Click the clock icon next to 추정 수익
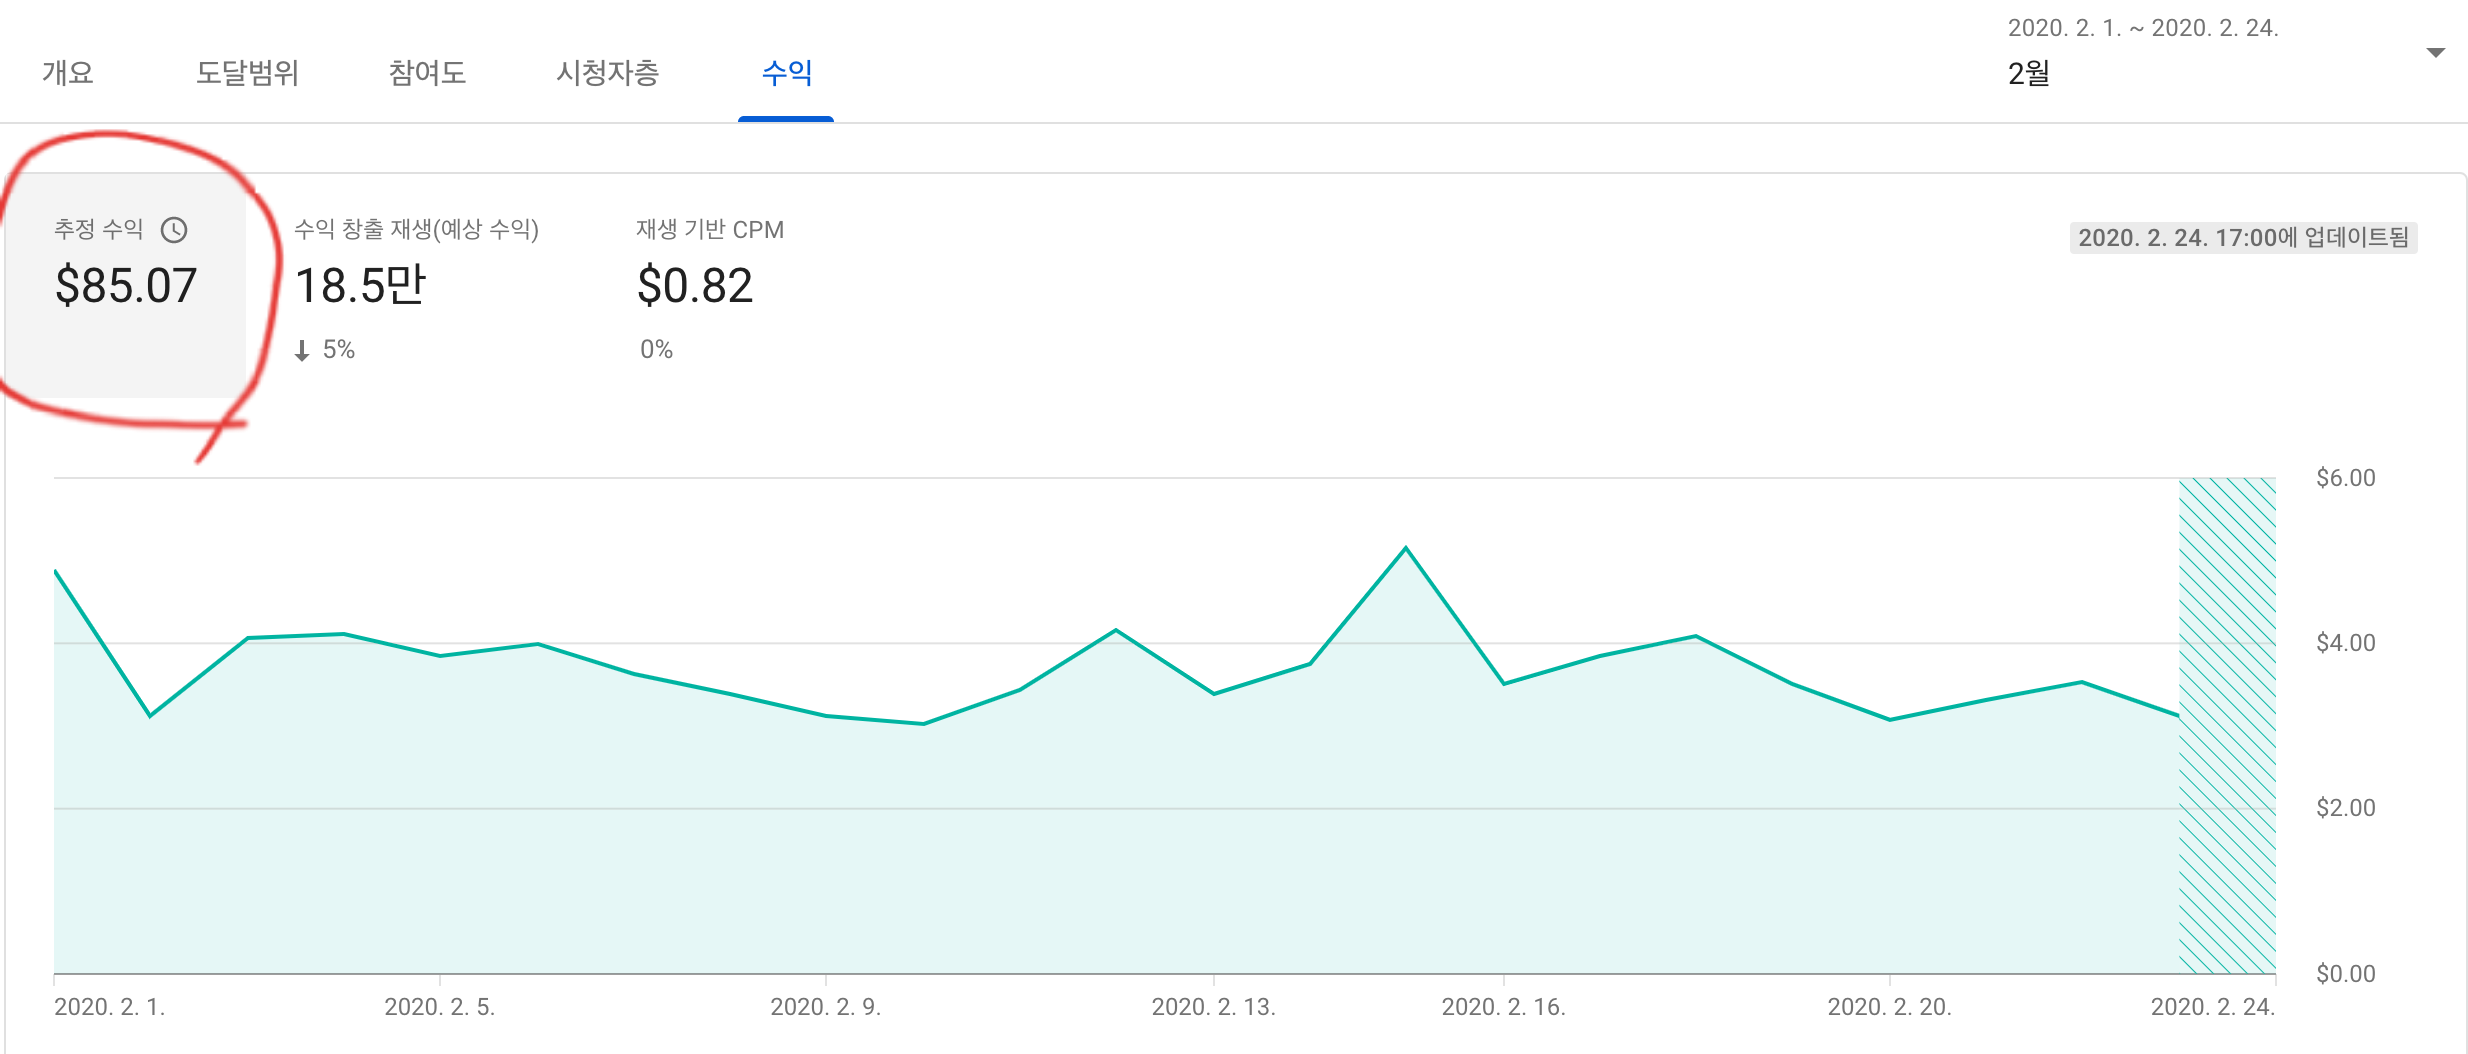 (x=174, y=230)
